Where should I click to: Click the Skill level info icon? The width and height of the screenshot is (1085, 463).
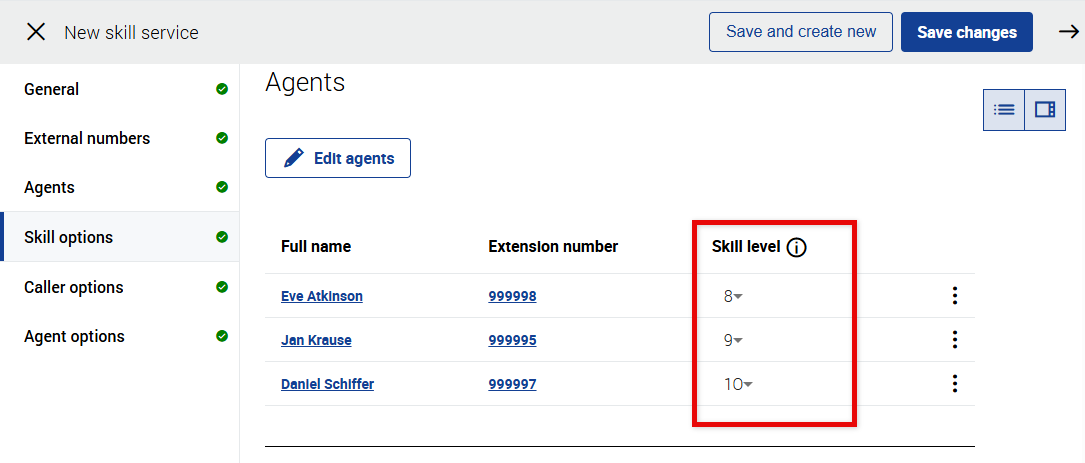pyautogui.click(x=796, y=247)
